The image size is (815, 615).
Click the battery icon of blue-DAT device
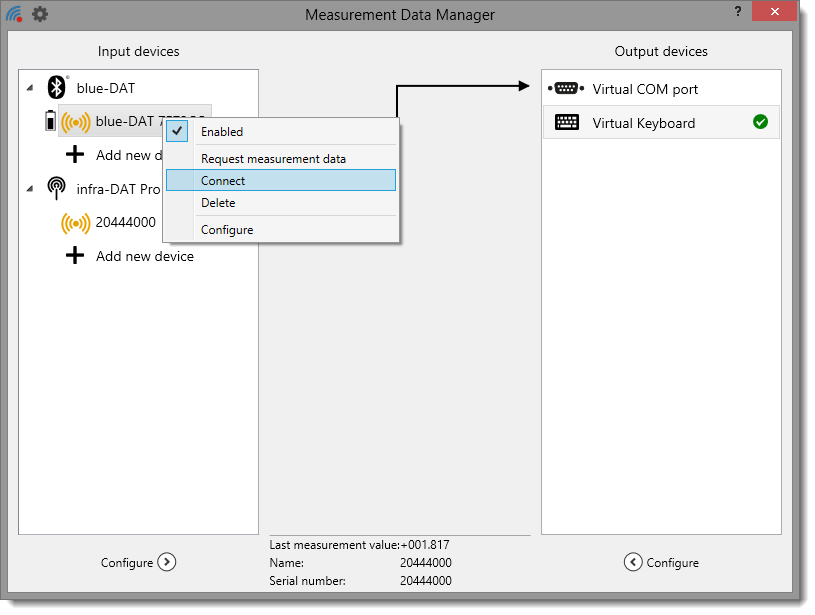click(x=50, y=122)
